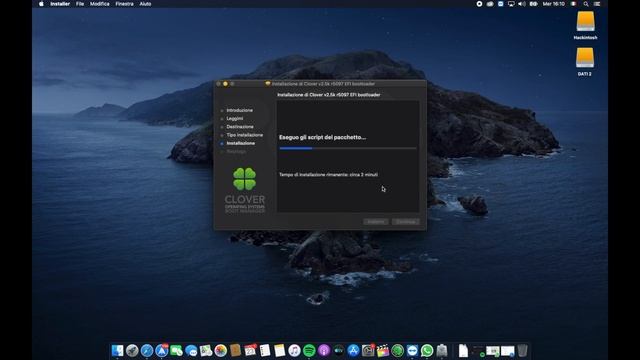Open Notification Center list icon
The image size is (640, 360).
[x=597, y=4]
